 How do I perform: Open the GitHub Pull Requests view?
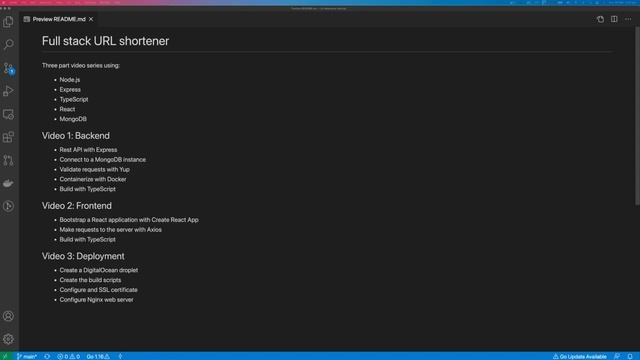click(8, 160)
